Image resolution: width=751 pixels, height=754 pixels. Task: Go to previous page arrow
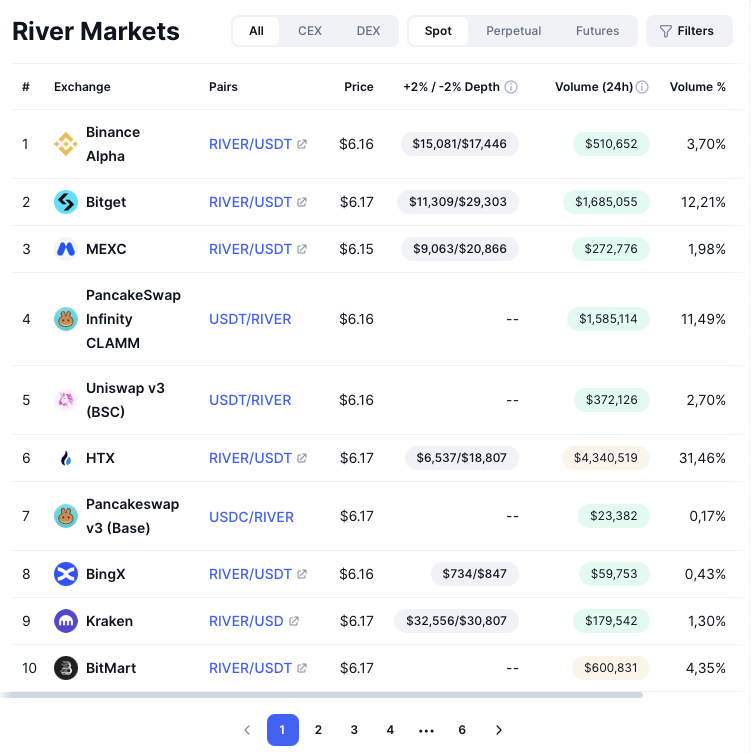(247, 730)
